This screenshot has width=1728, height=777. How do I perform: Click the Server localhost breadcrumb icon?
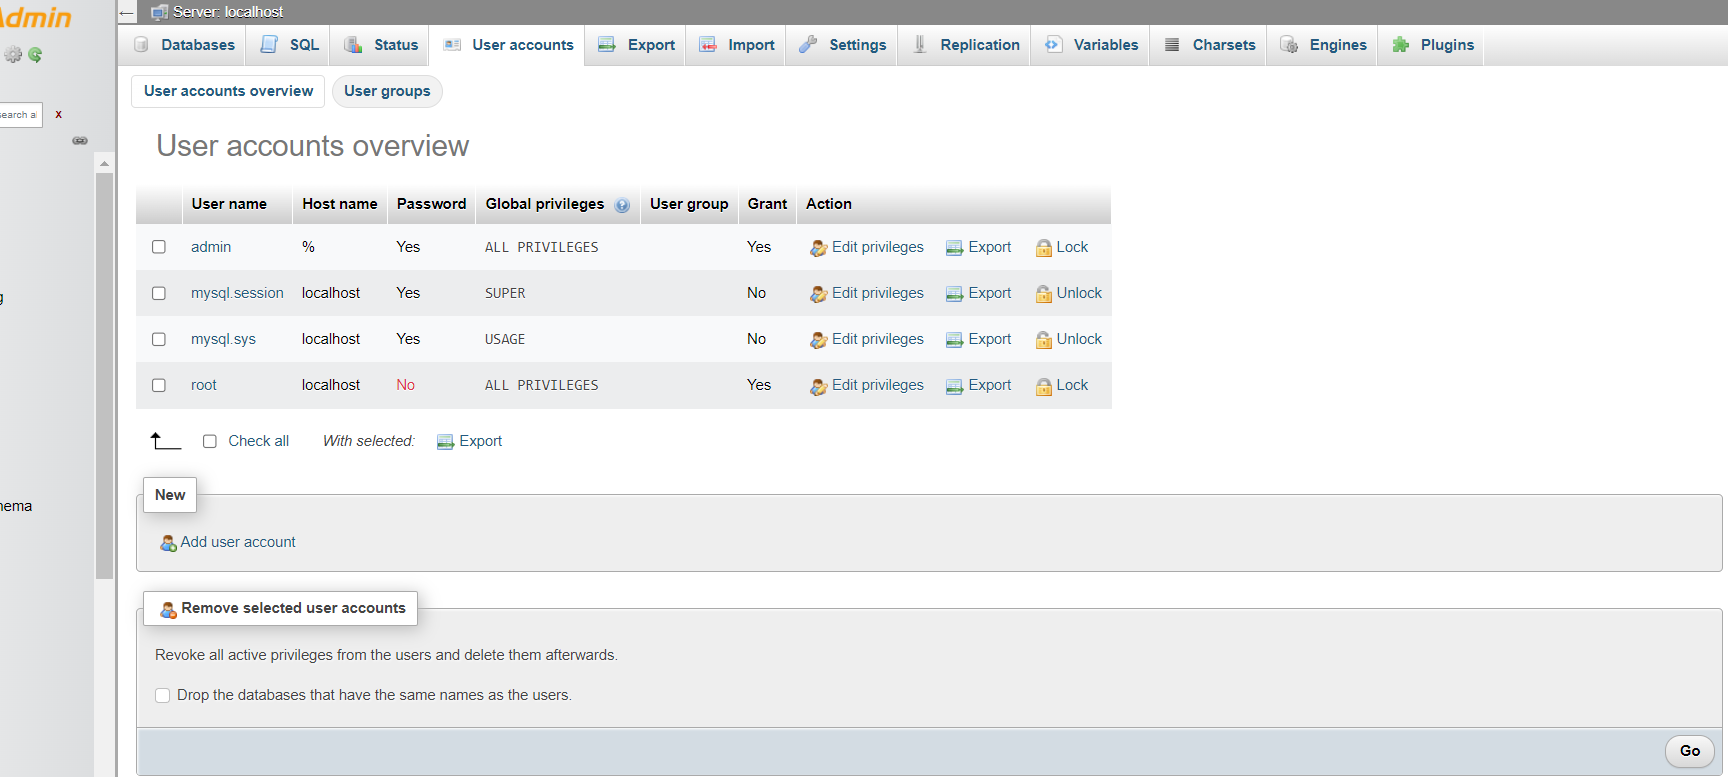[x=159, y=12]
